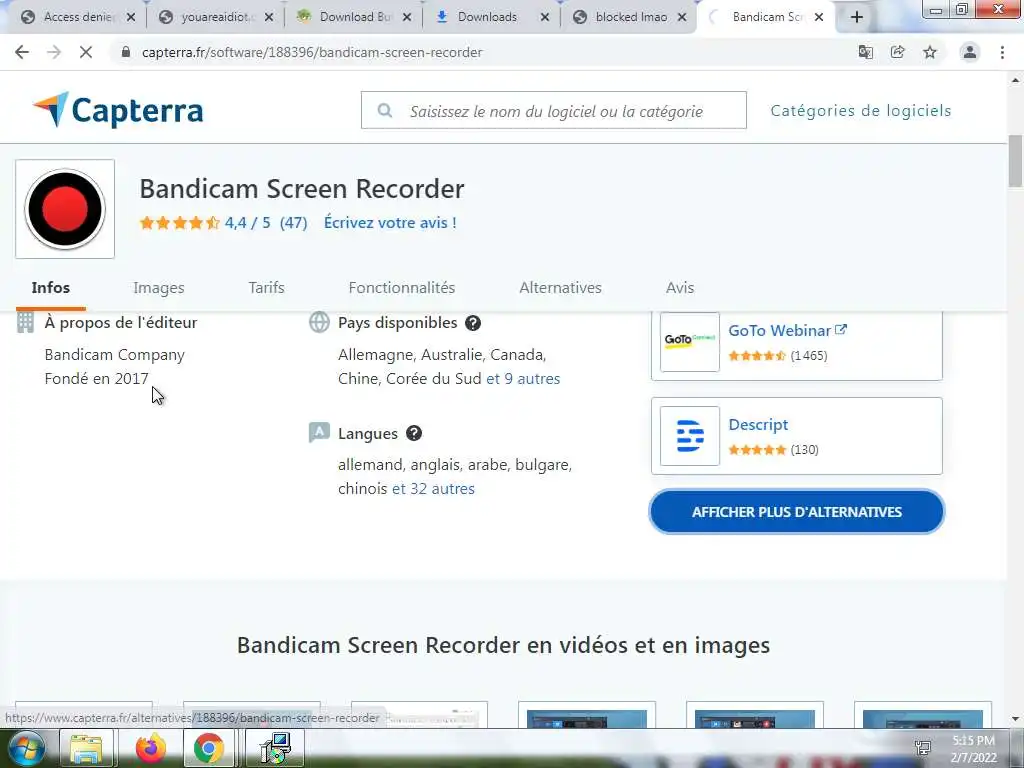The image size is (1024, 768).
Task: Click the scrollbar down arrow
Action: (x=1016, y=719)
